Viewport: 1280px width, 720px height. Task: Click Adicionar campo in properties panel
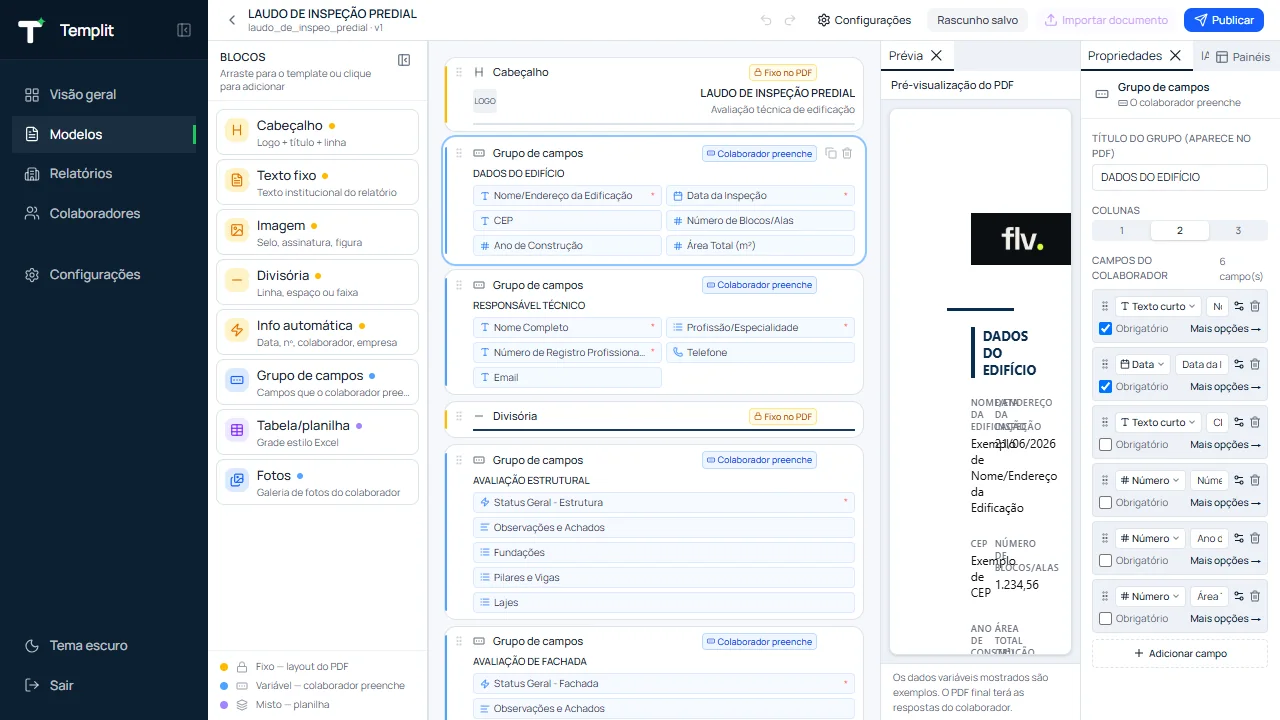pos(1180,654)
